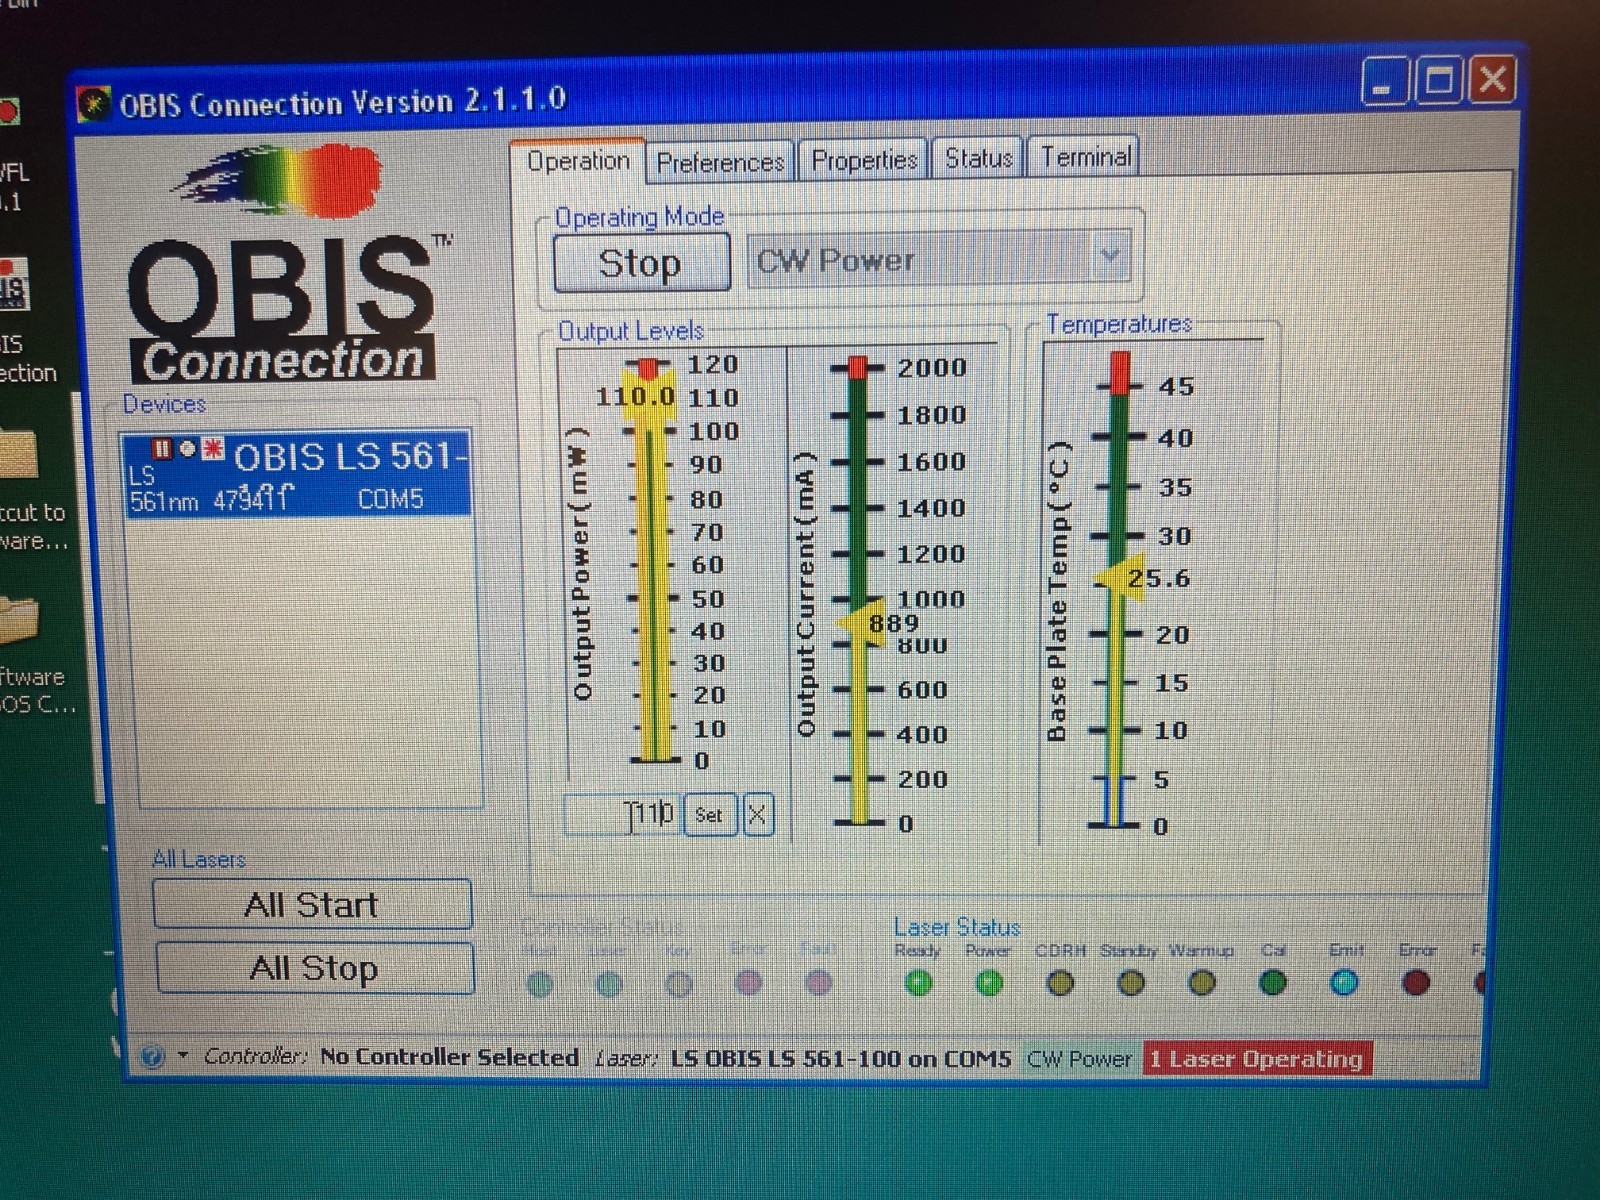
Task: Click 'No Controller Selected' status bar text
Action: pyautogui.click(x=449, y=1057)
